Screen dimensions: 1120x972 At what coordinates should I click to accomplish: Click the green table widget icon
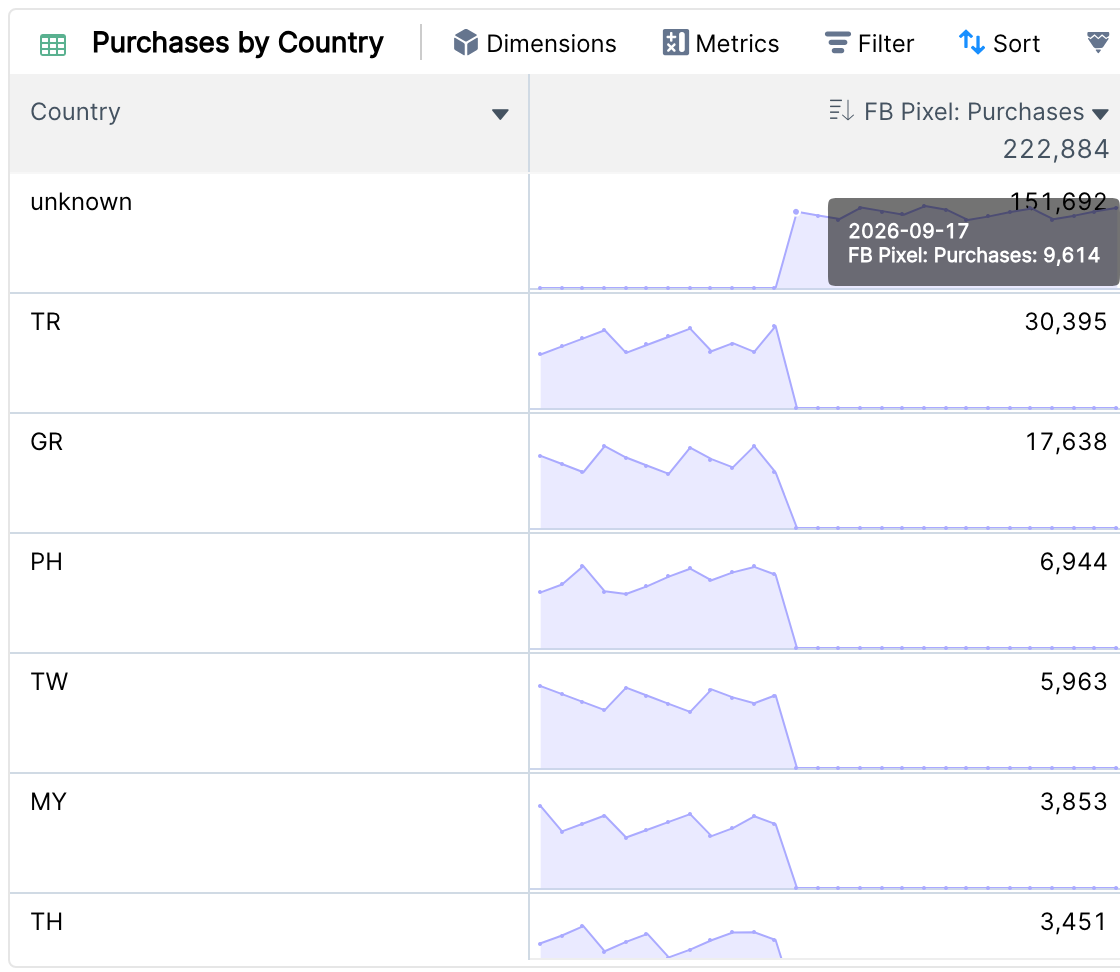[x=53, y=45]
